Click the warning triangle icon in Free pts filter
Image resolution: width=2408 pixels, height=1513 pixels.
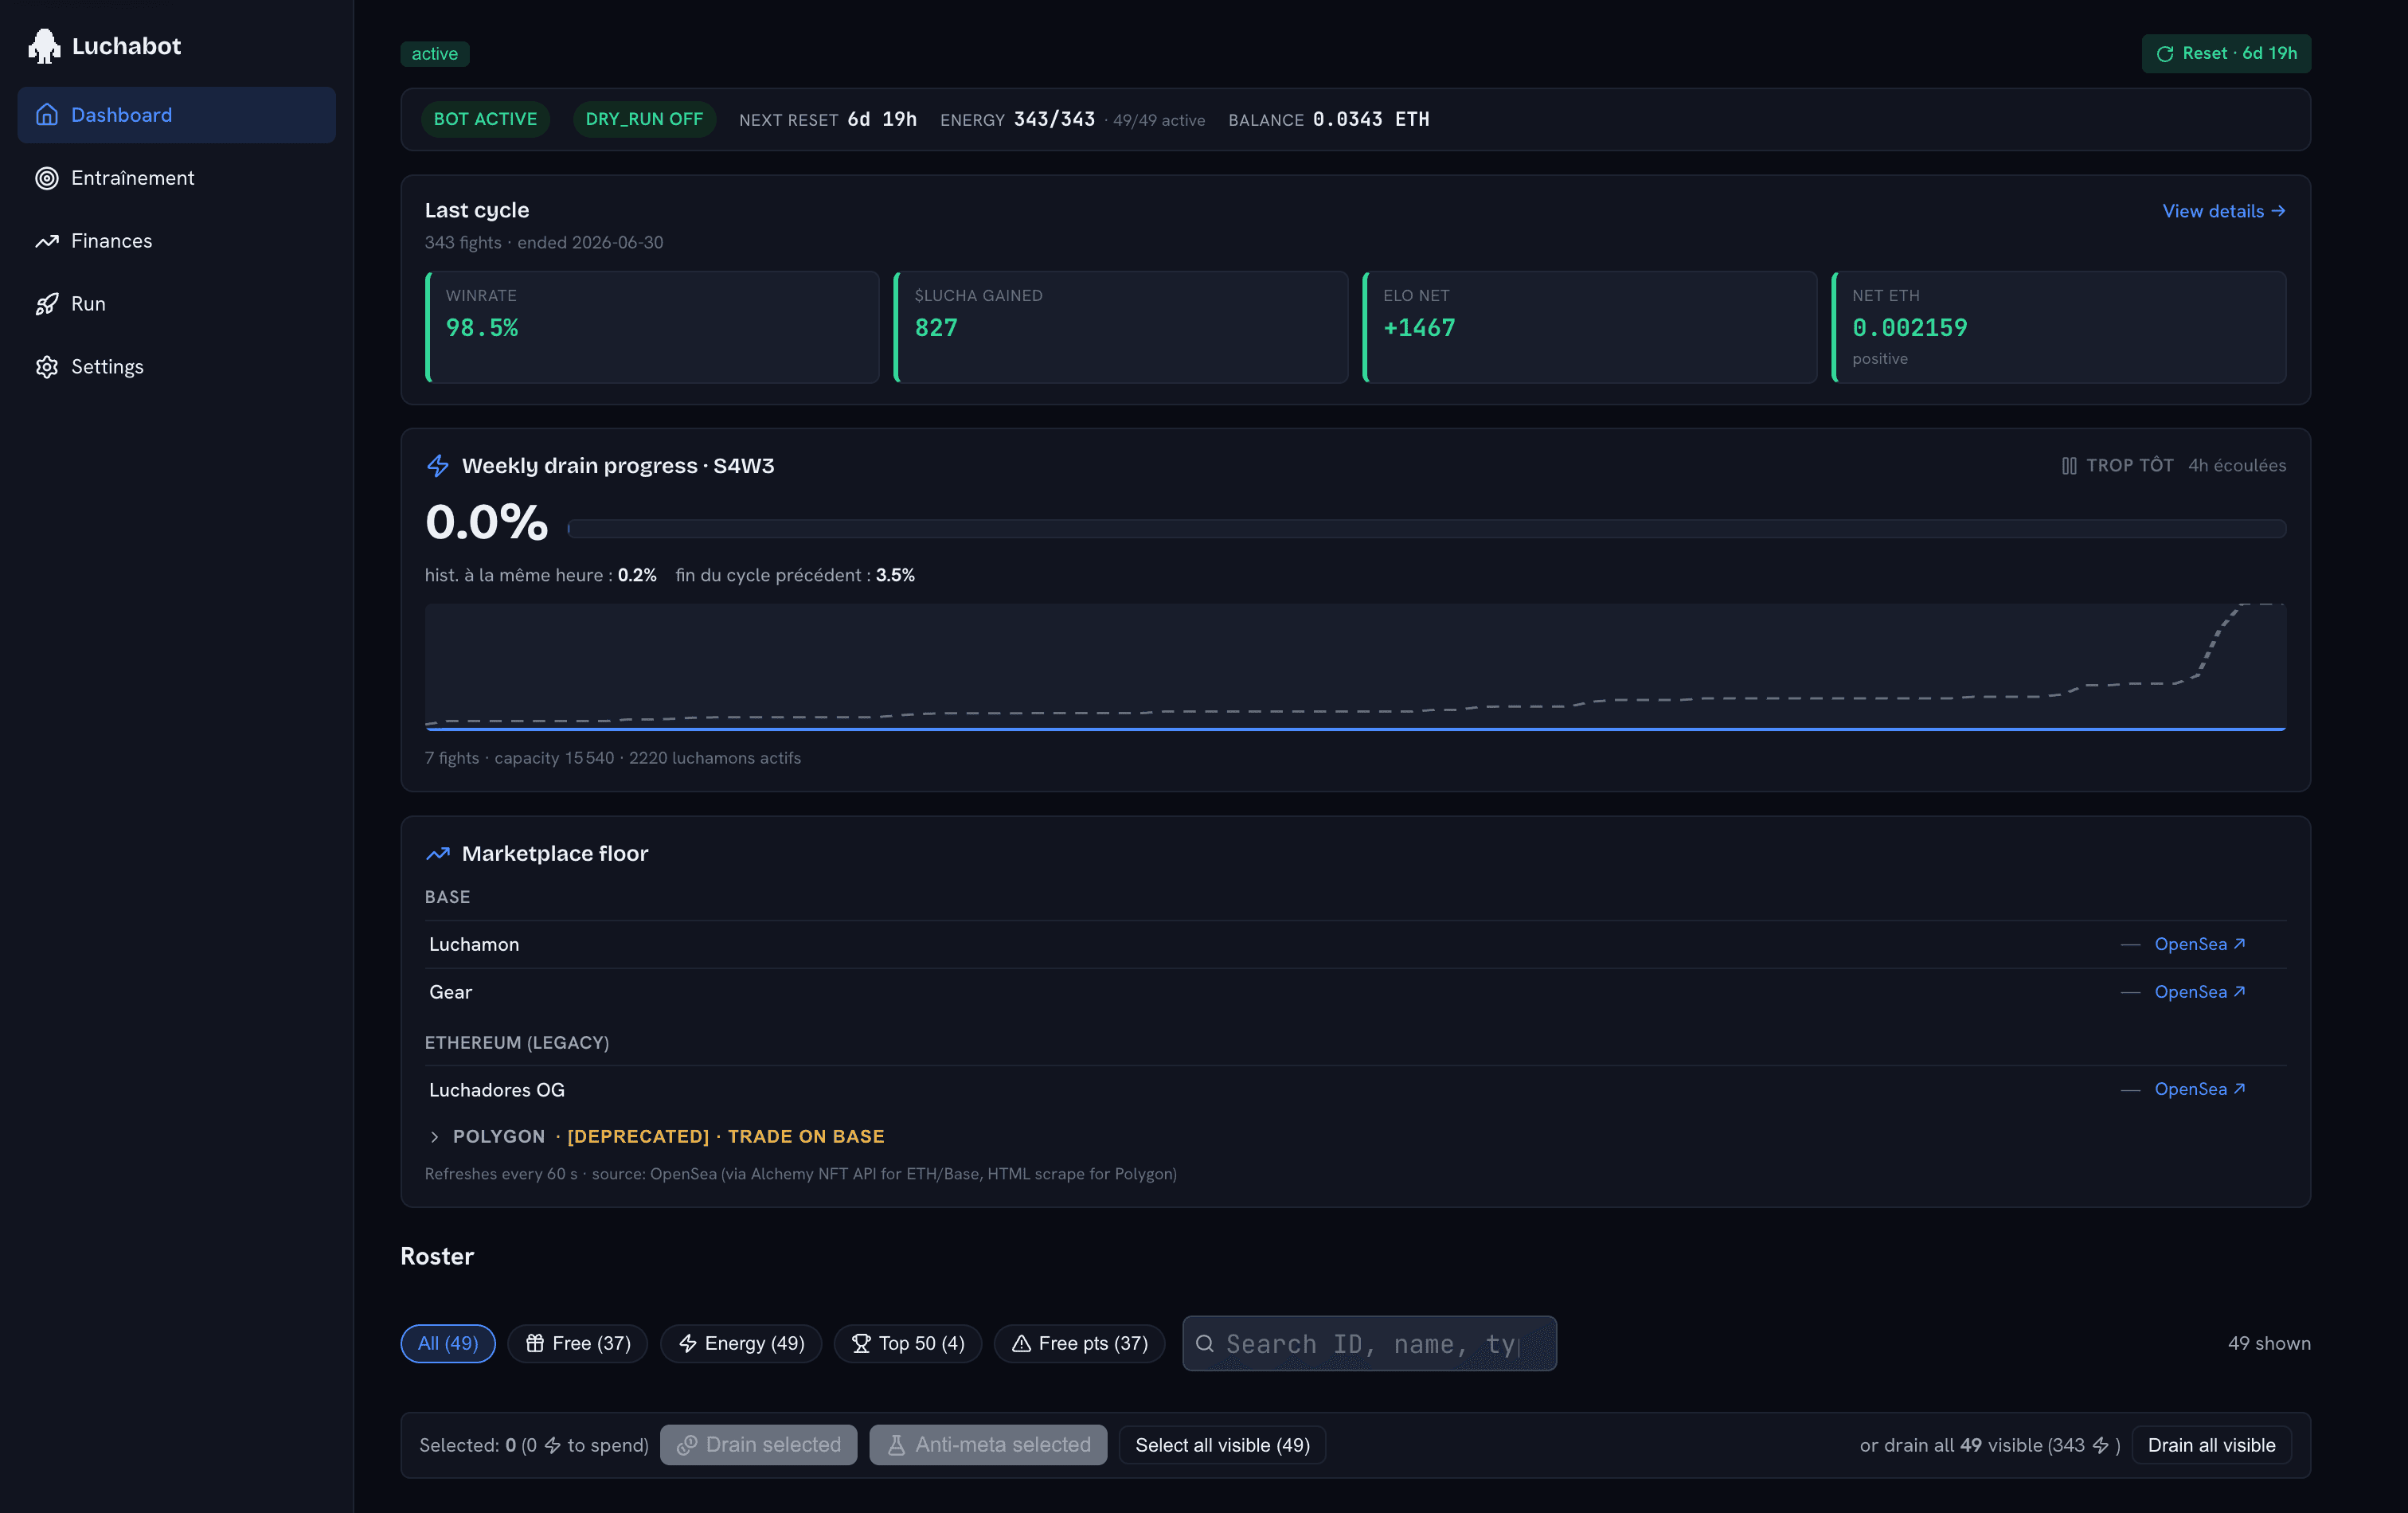pos(1021,1343)
